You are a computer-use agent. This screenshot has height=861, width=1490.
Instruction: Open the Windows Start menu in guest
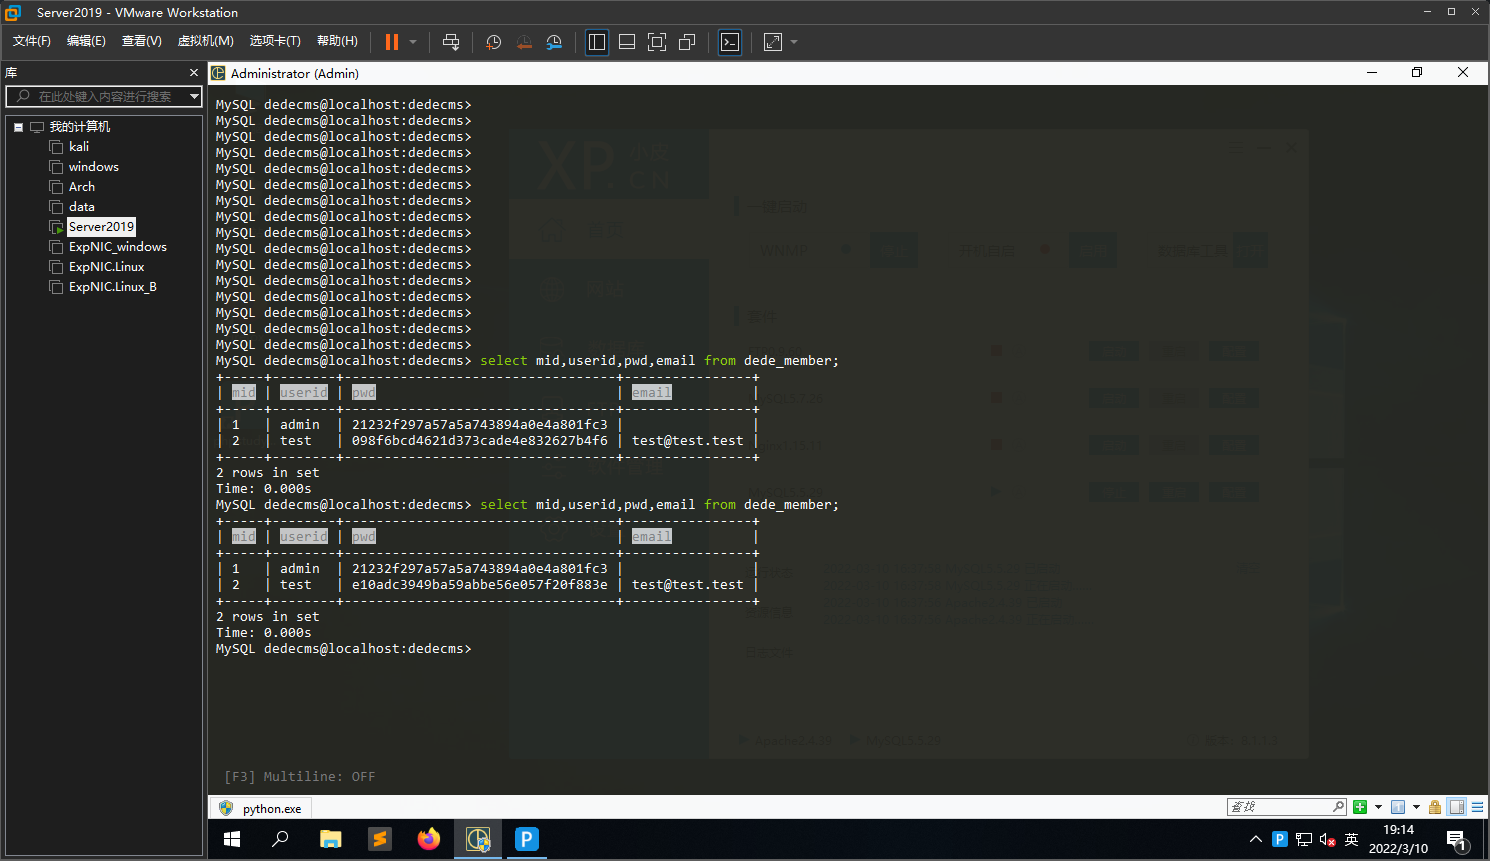coord(232,840)
